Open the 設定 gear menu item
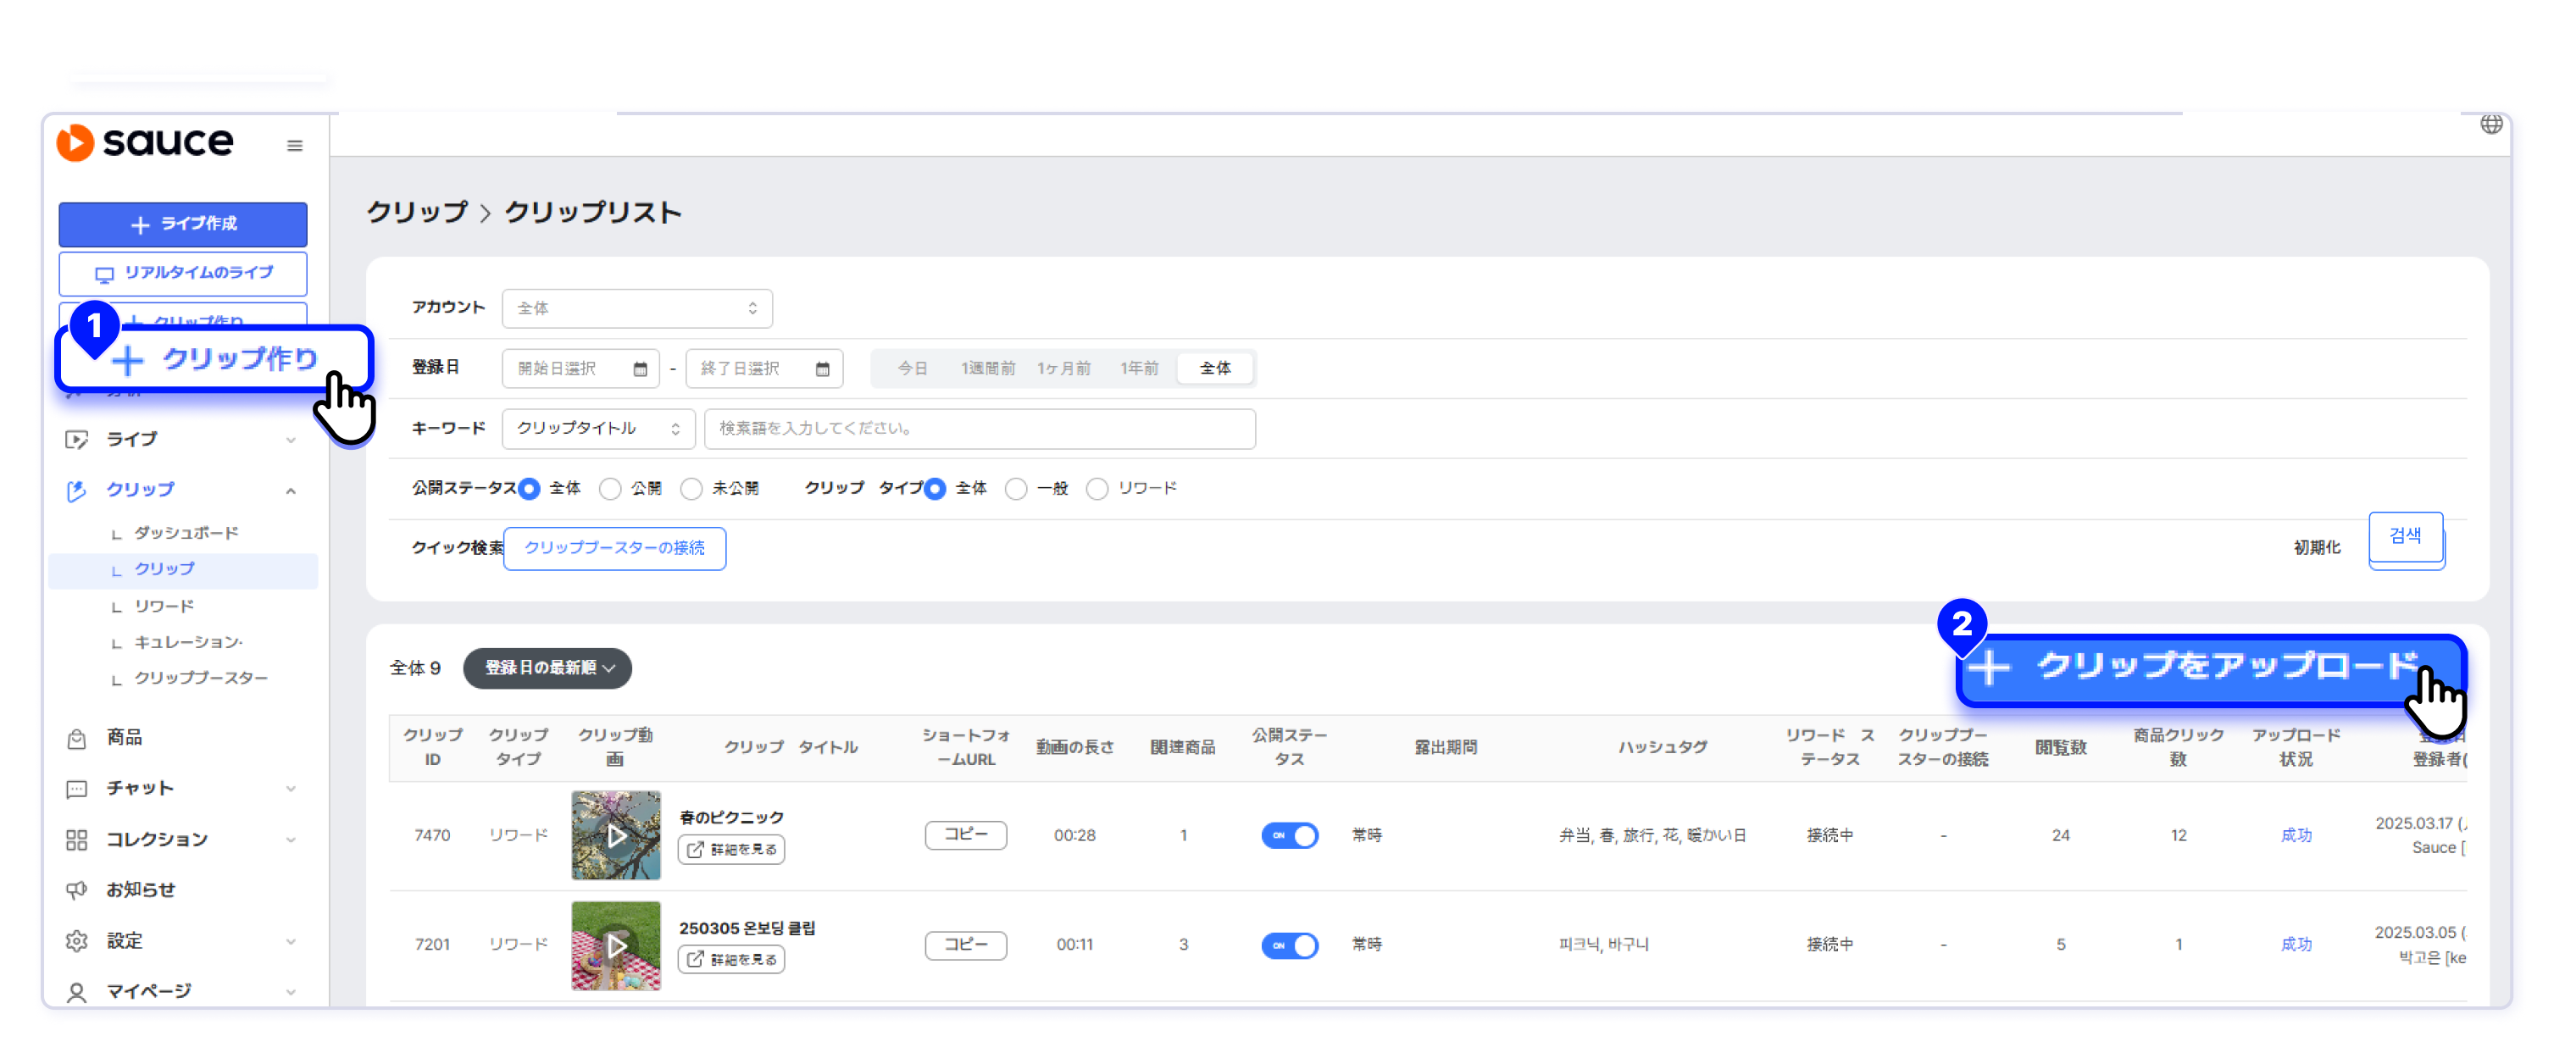The width and height of the screenshot is (2576, 1064). tap(124, 941)
